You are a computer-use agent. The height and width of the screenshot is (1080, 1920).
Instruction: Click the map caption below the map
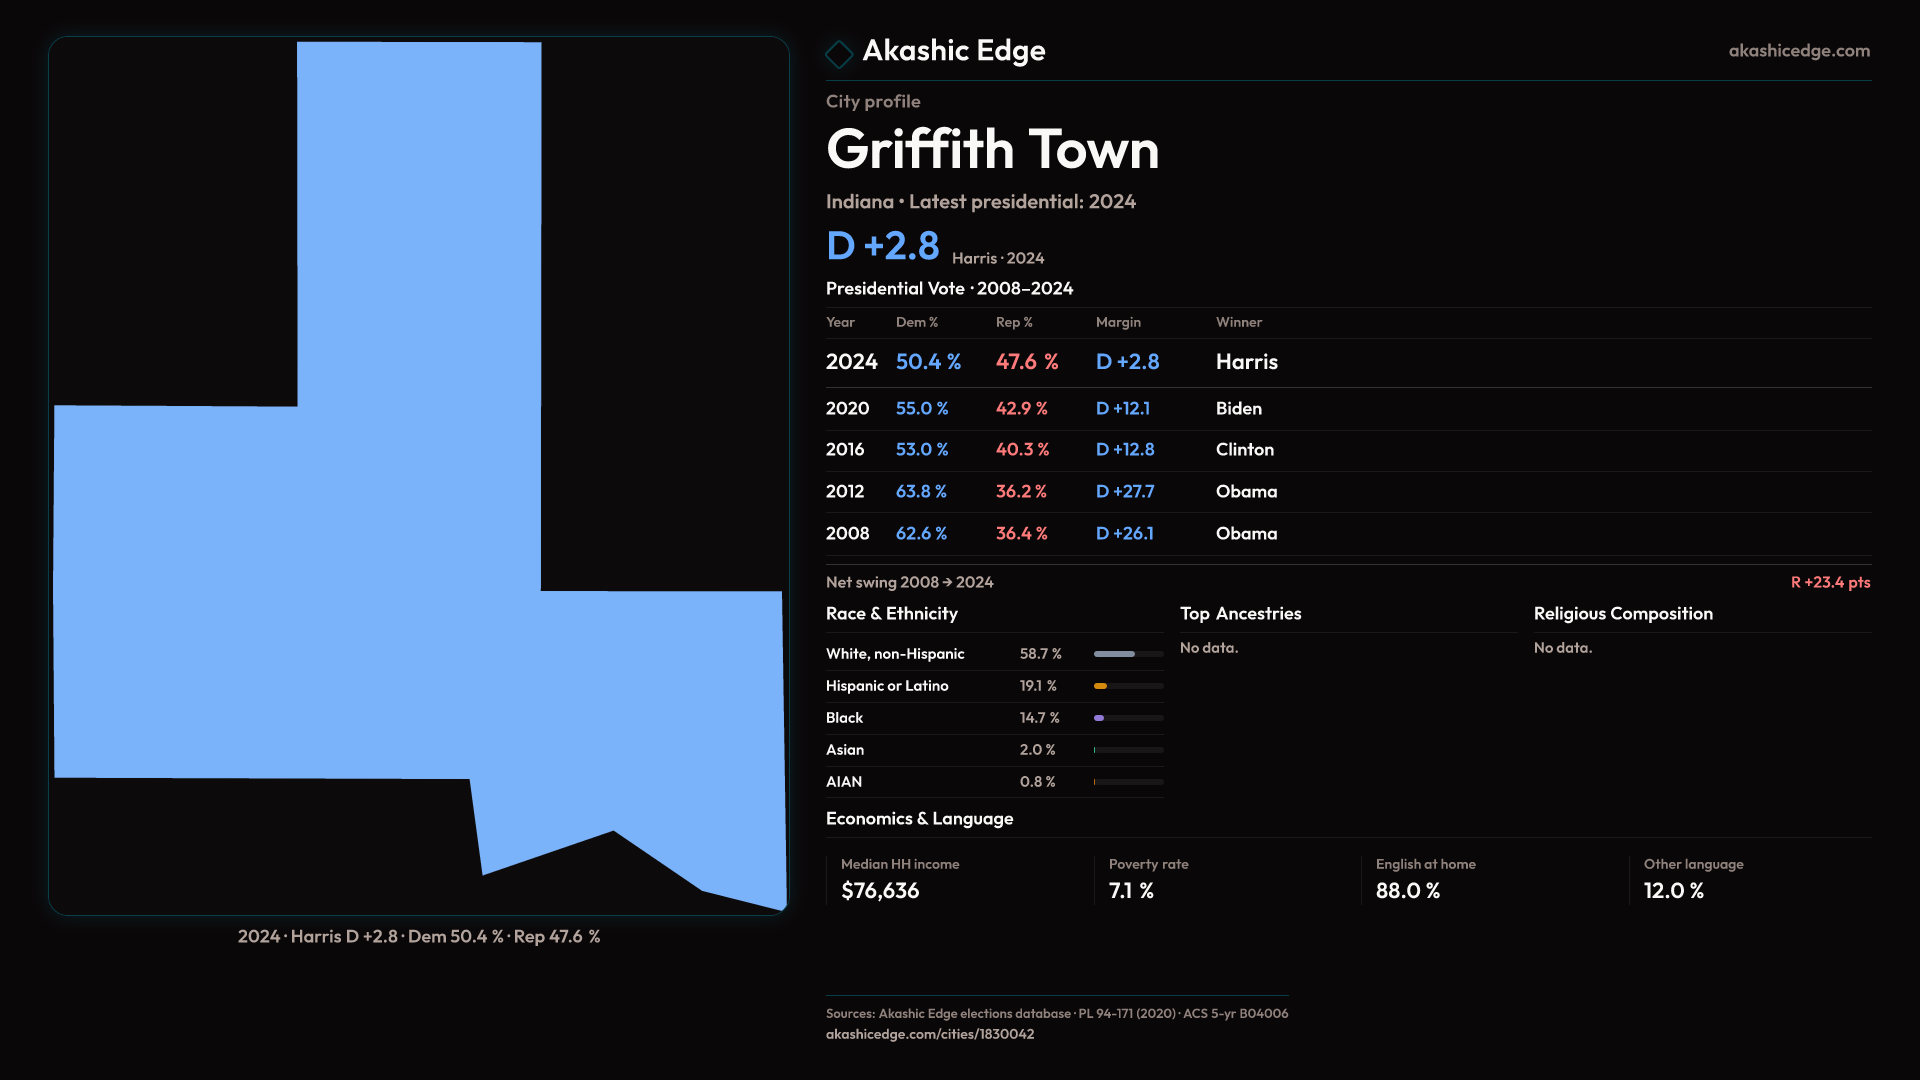(x=419, y=937)
